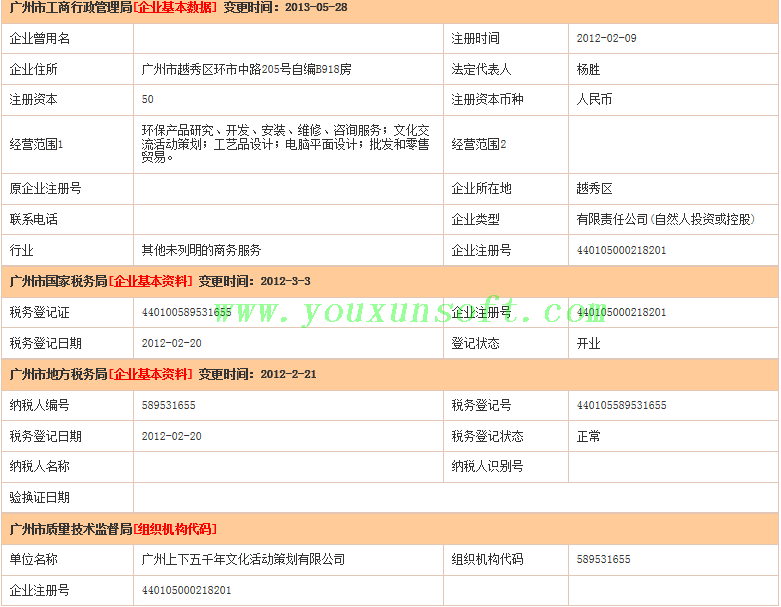
Task: Select the status value 开业
Action: click(x=588, y=343)
